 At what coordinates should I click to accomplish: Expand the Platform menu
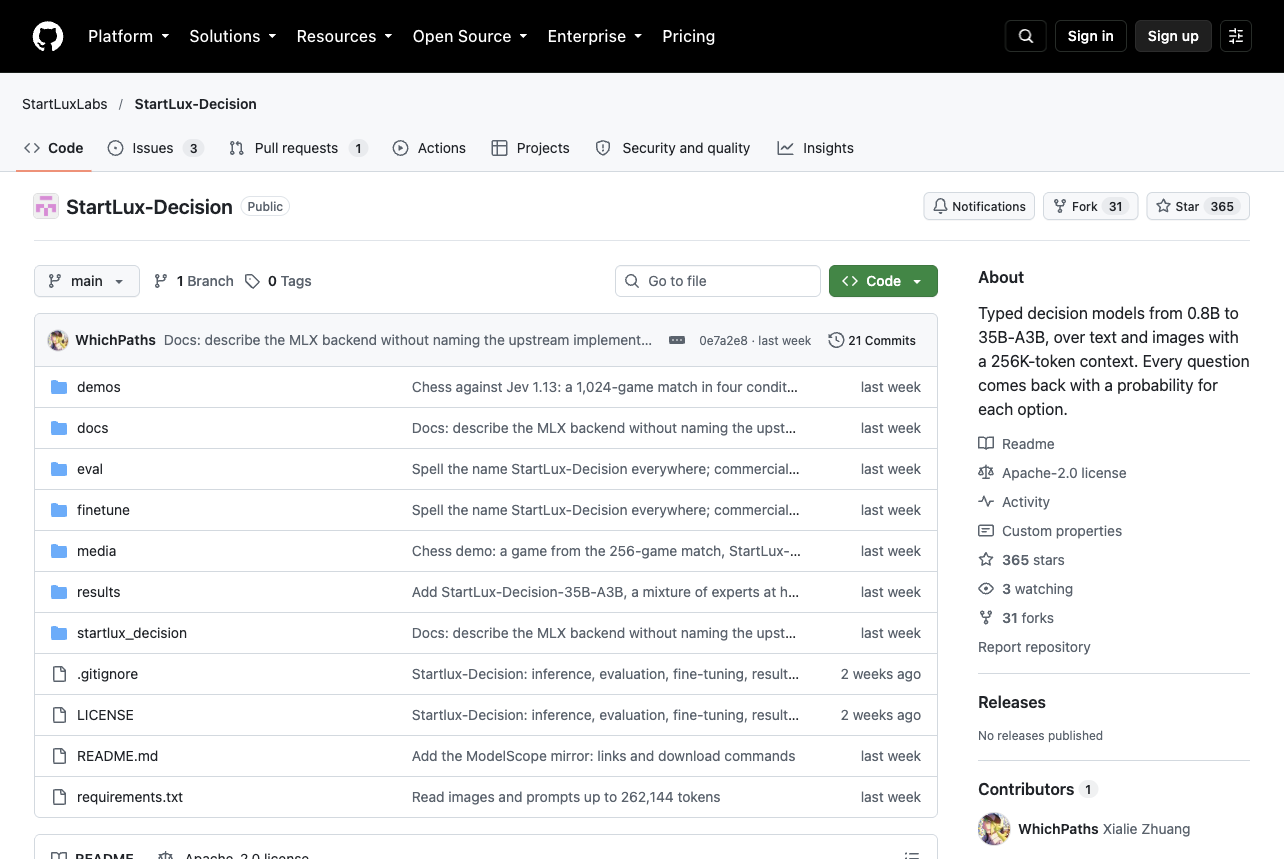(129, 36)
